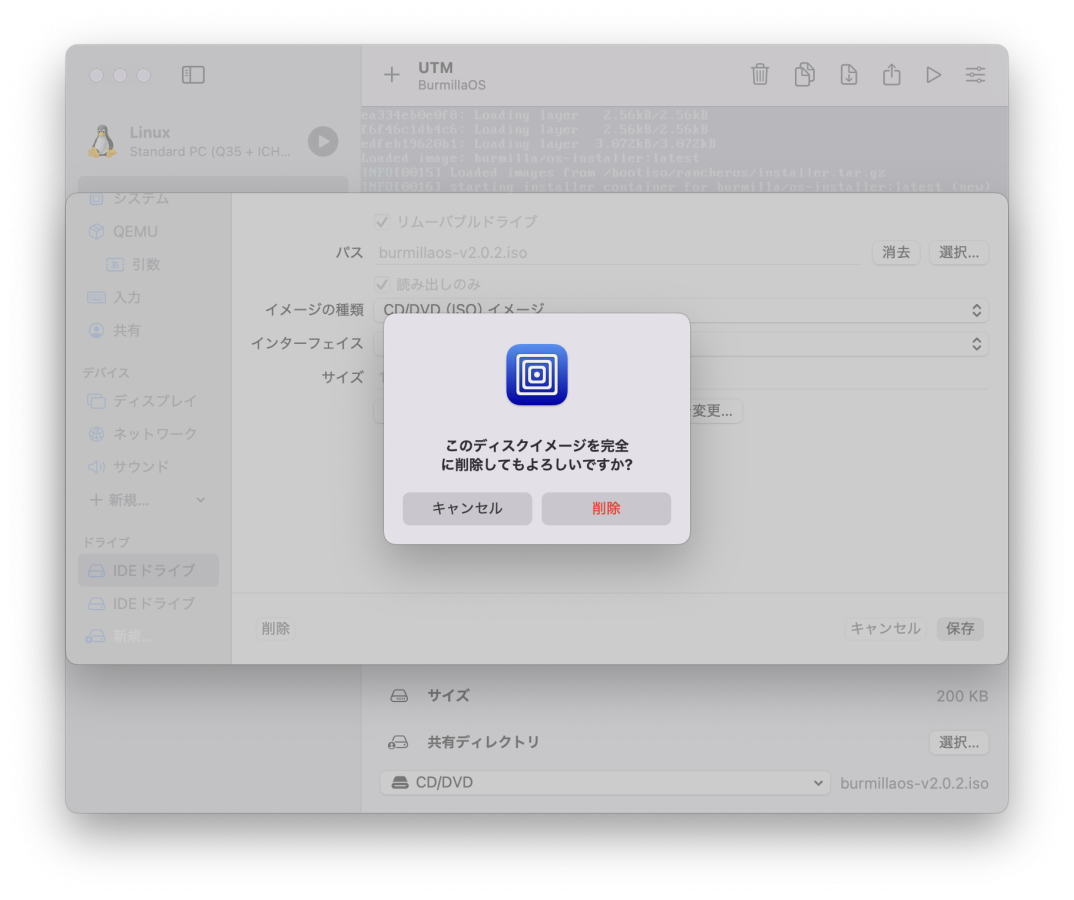Screen dimensions: 1074x900
Task: Toggle the リムーバブルドライブ checkbox
Action: [x=381, y=221]
